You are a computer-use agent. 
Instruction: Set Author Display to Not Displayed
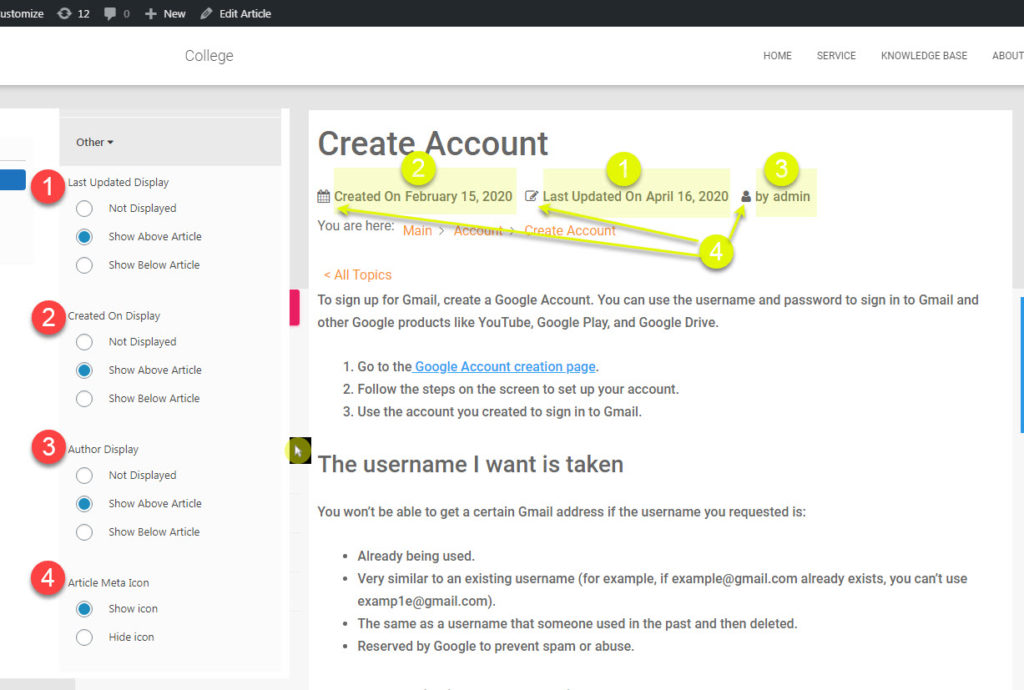(85, 475)
